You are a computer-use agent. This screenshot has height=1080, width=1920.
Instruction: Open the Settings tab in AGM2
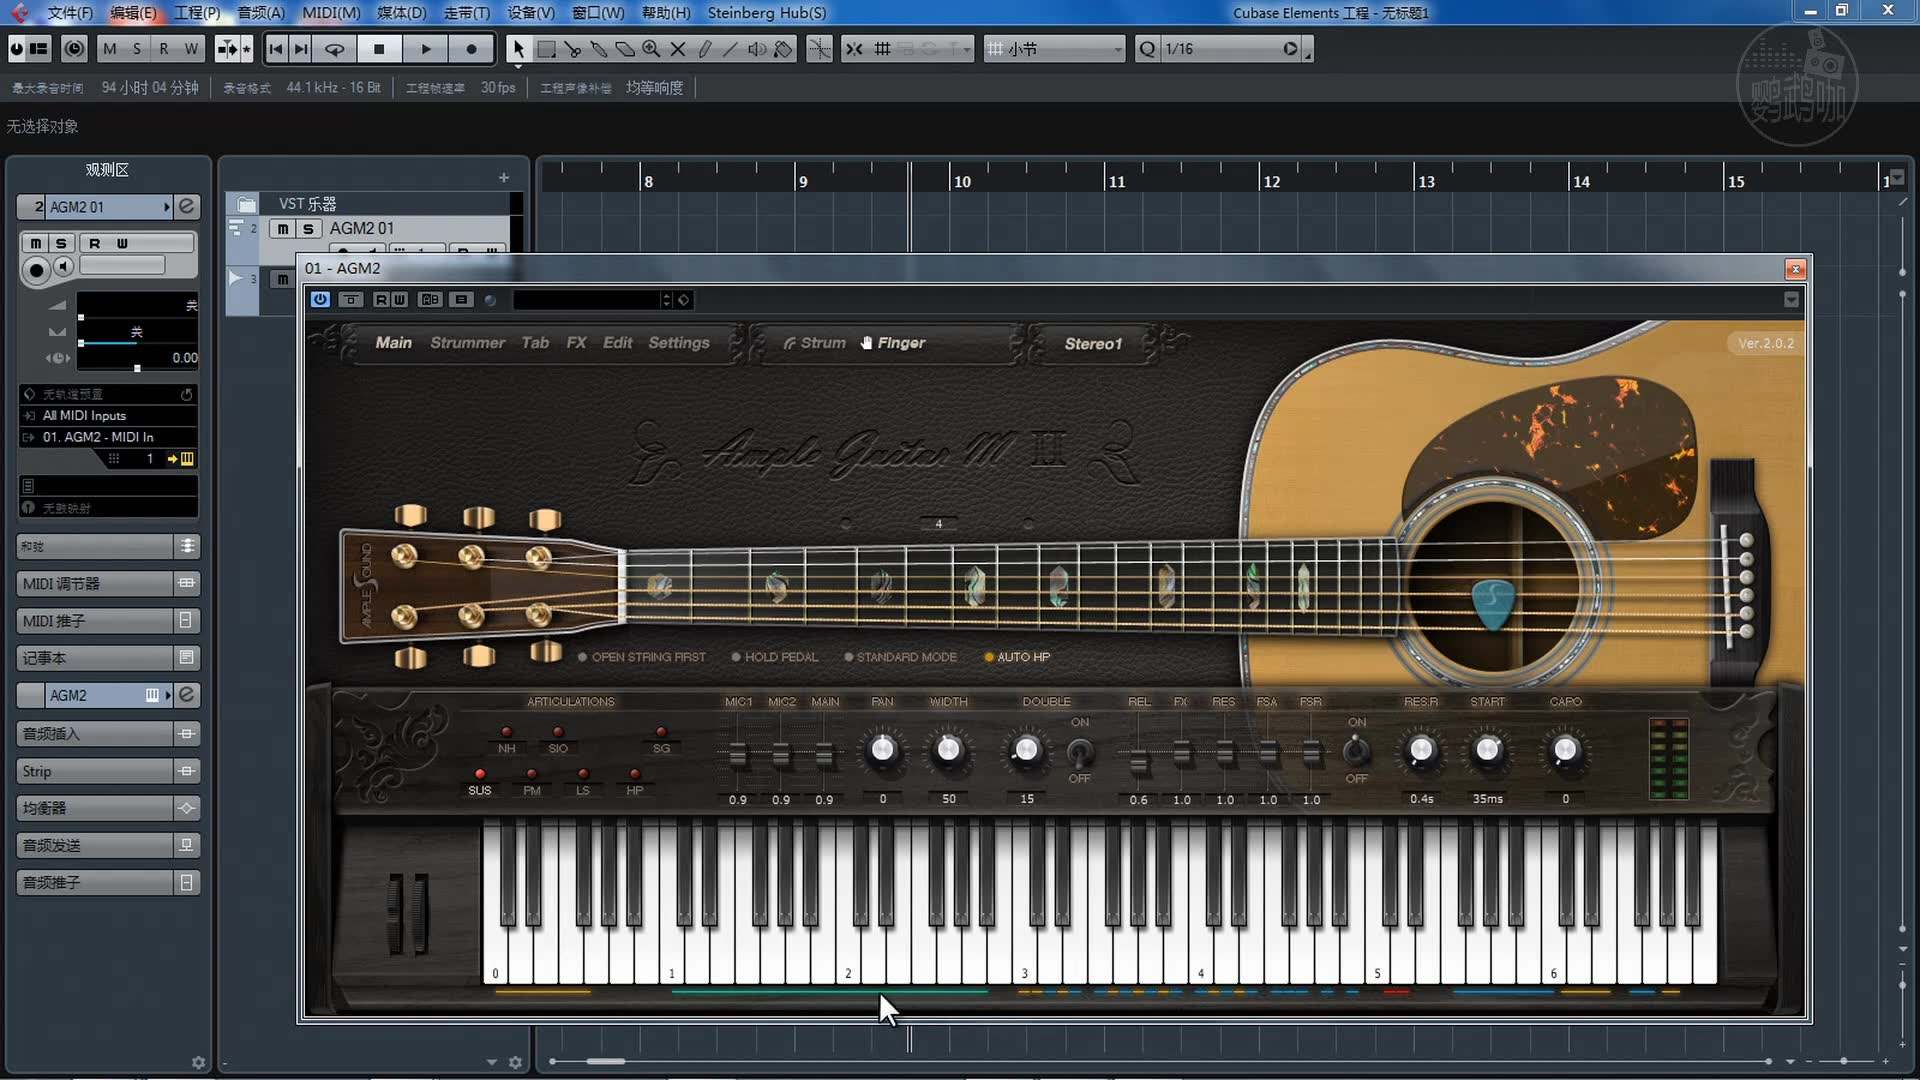tap(679, 343)
